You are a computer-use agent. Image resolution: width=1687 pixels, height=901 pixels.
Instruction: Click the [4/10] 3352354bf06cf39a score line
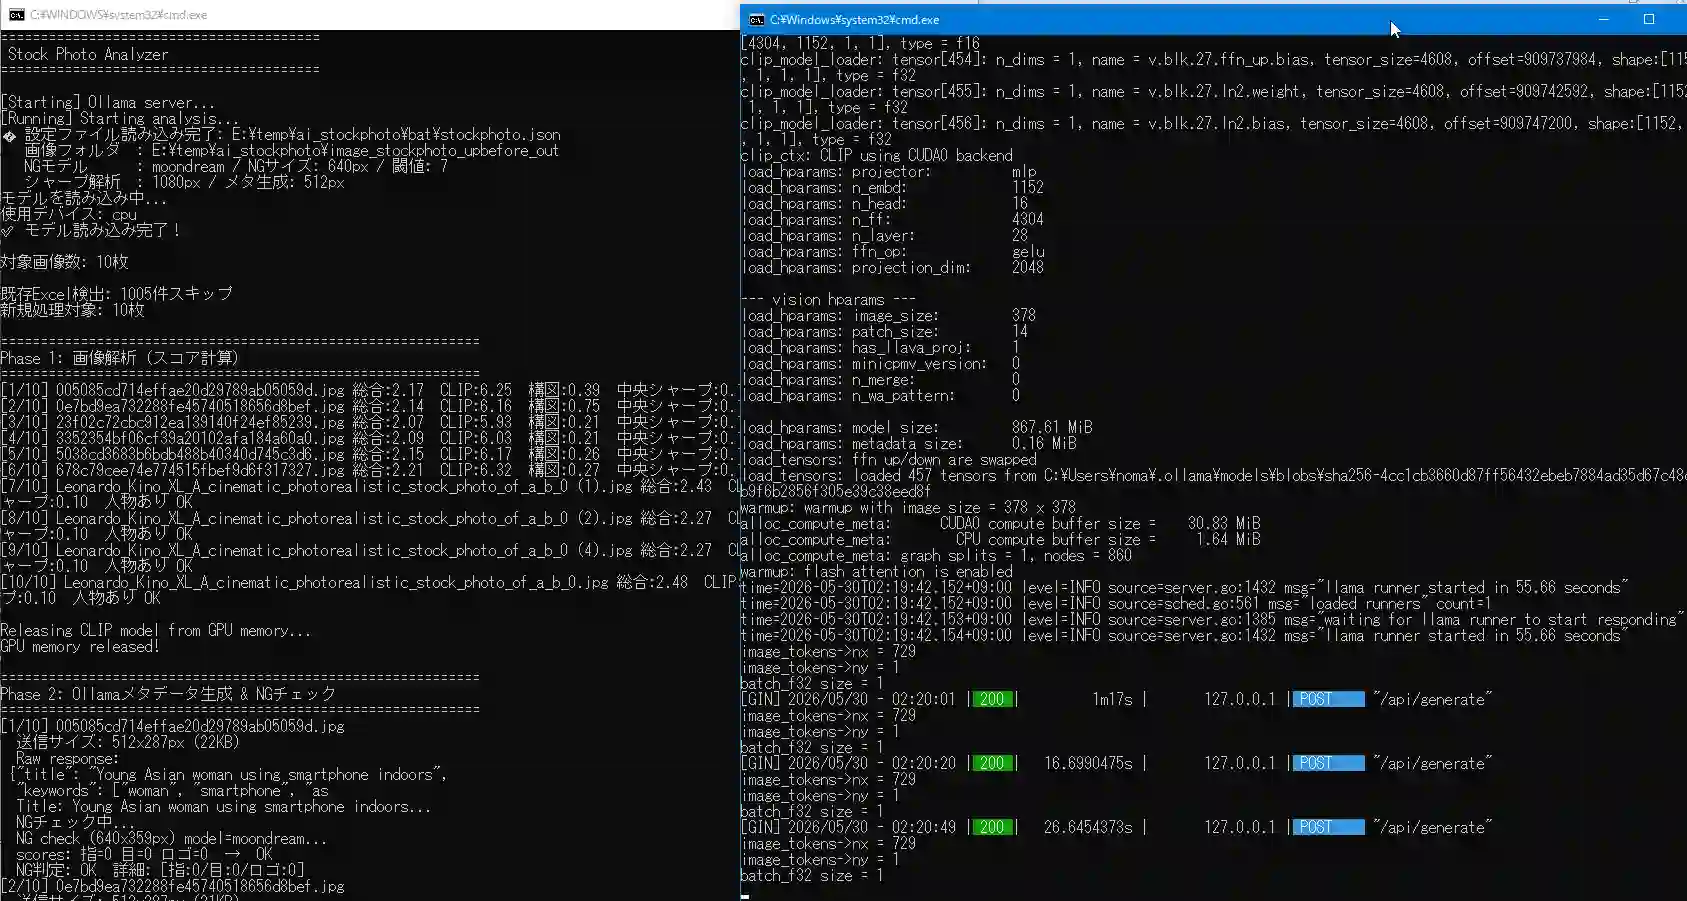pyautogui.click(x=368, y=438)
